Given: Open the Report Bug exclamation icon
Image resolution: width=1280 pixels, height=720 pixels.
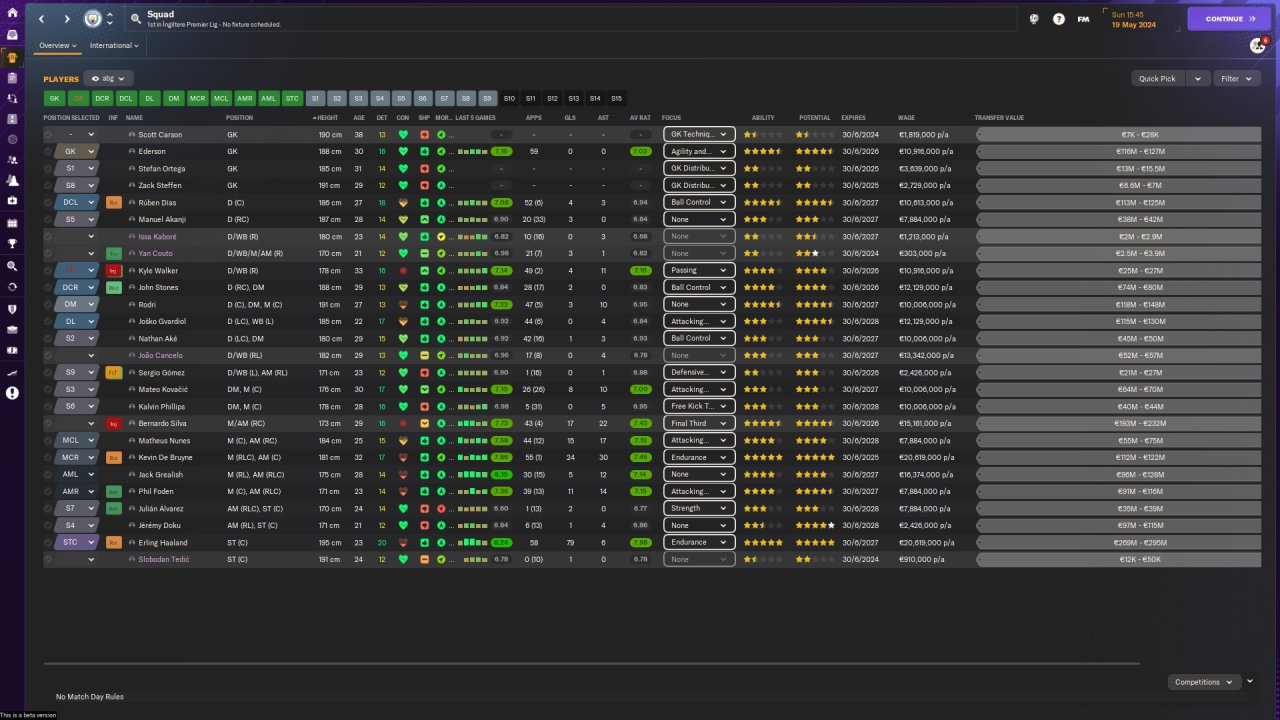Looking at the screenshot, I should [x=12, y=393].
